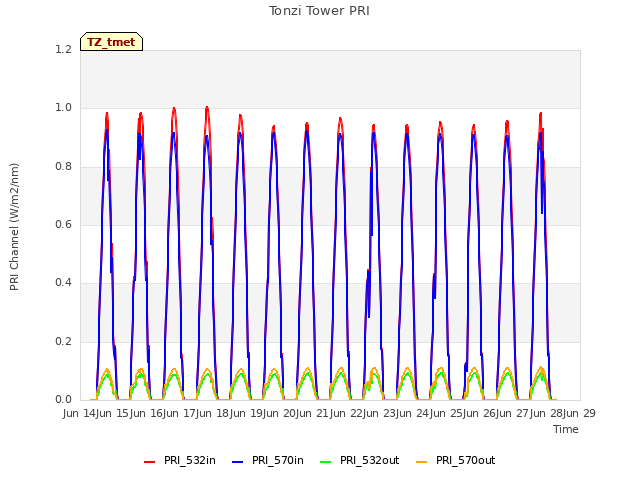Click the Time axis label
The height and width of the screenshot is (480, 640).
coord(566,429)
